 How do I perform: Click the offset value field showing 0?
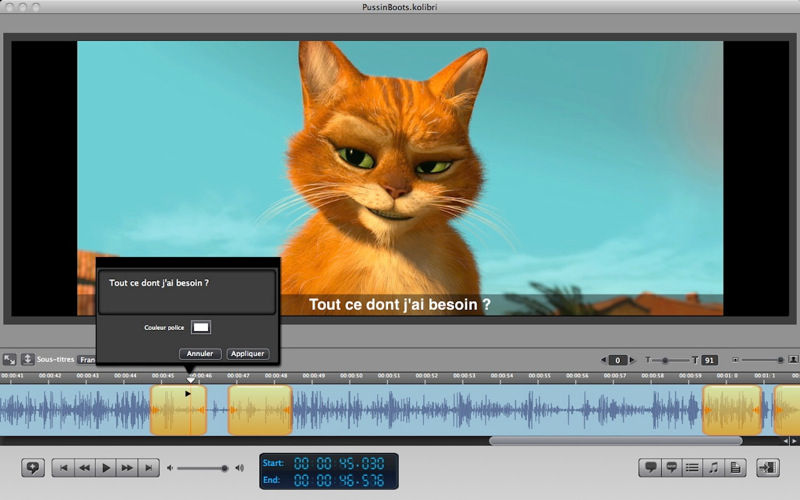click(x=618, y=360)
